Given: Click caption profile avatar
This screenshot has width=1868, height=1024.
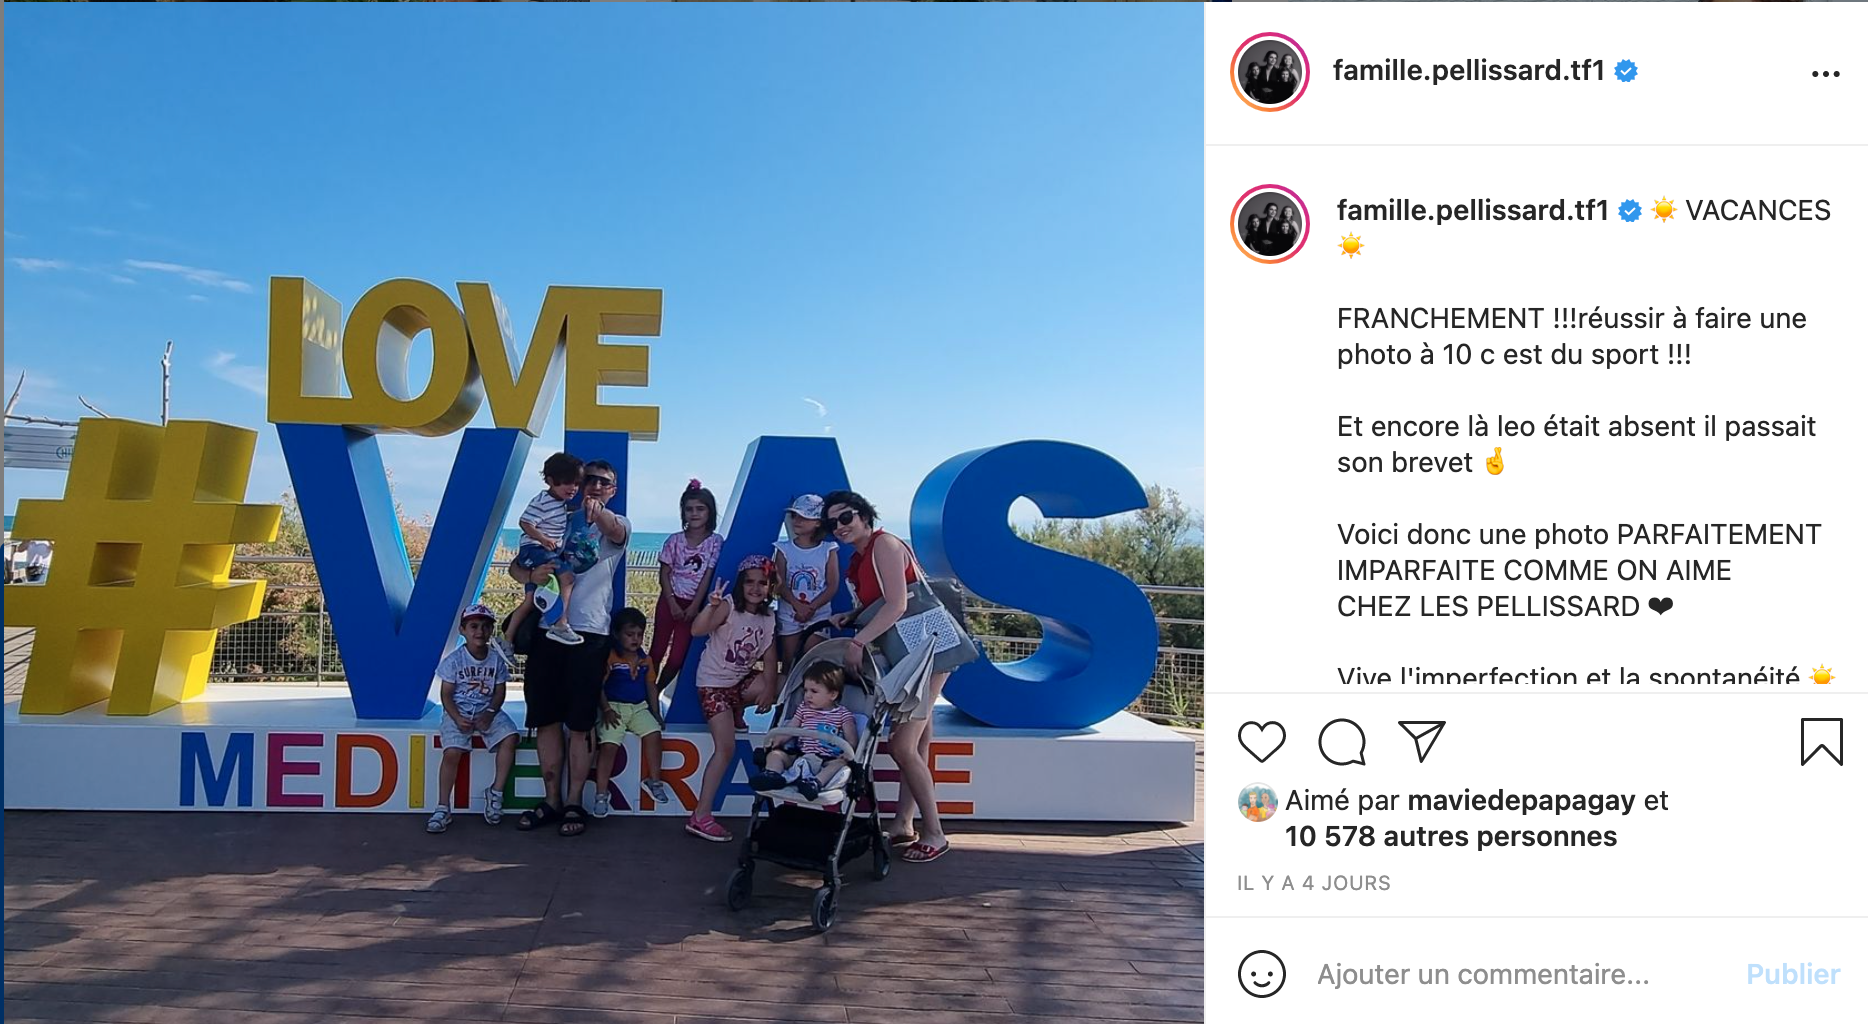Looking at the screenshot, I should click(1270, 224).
